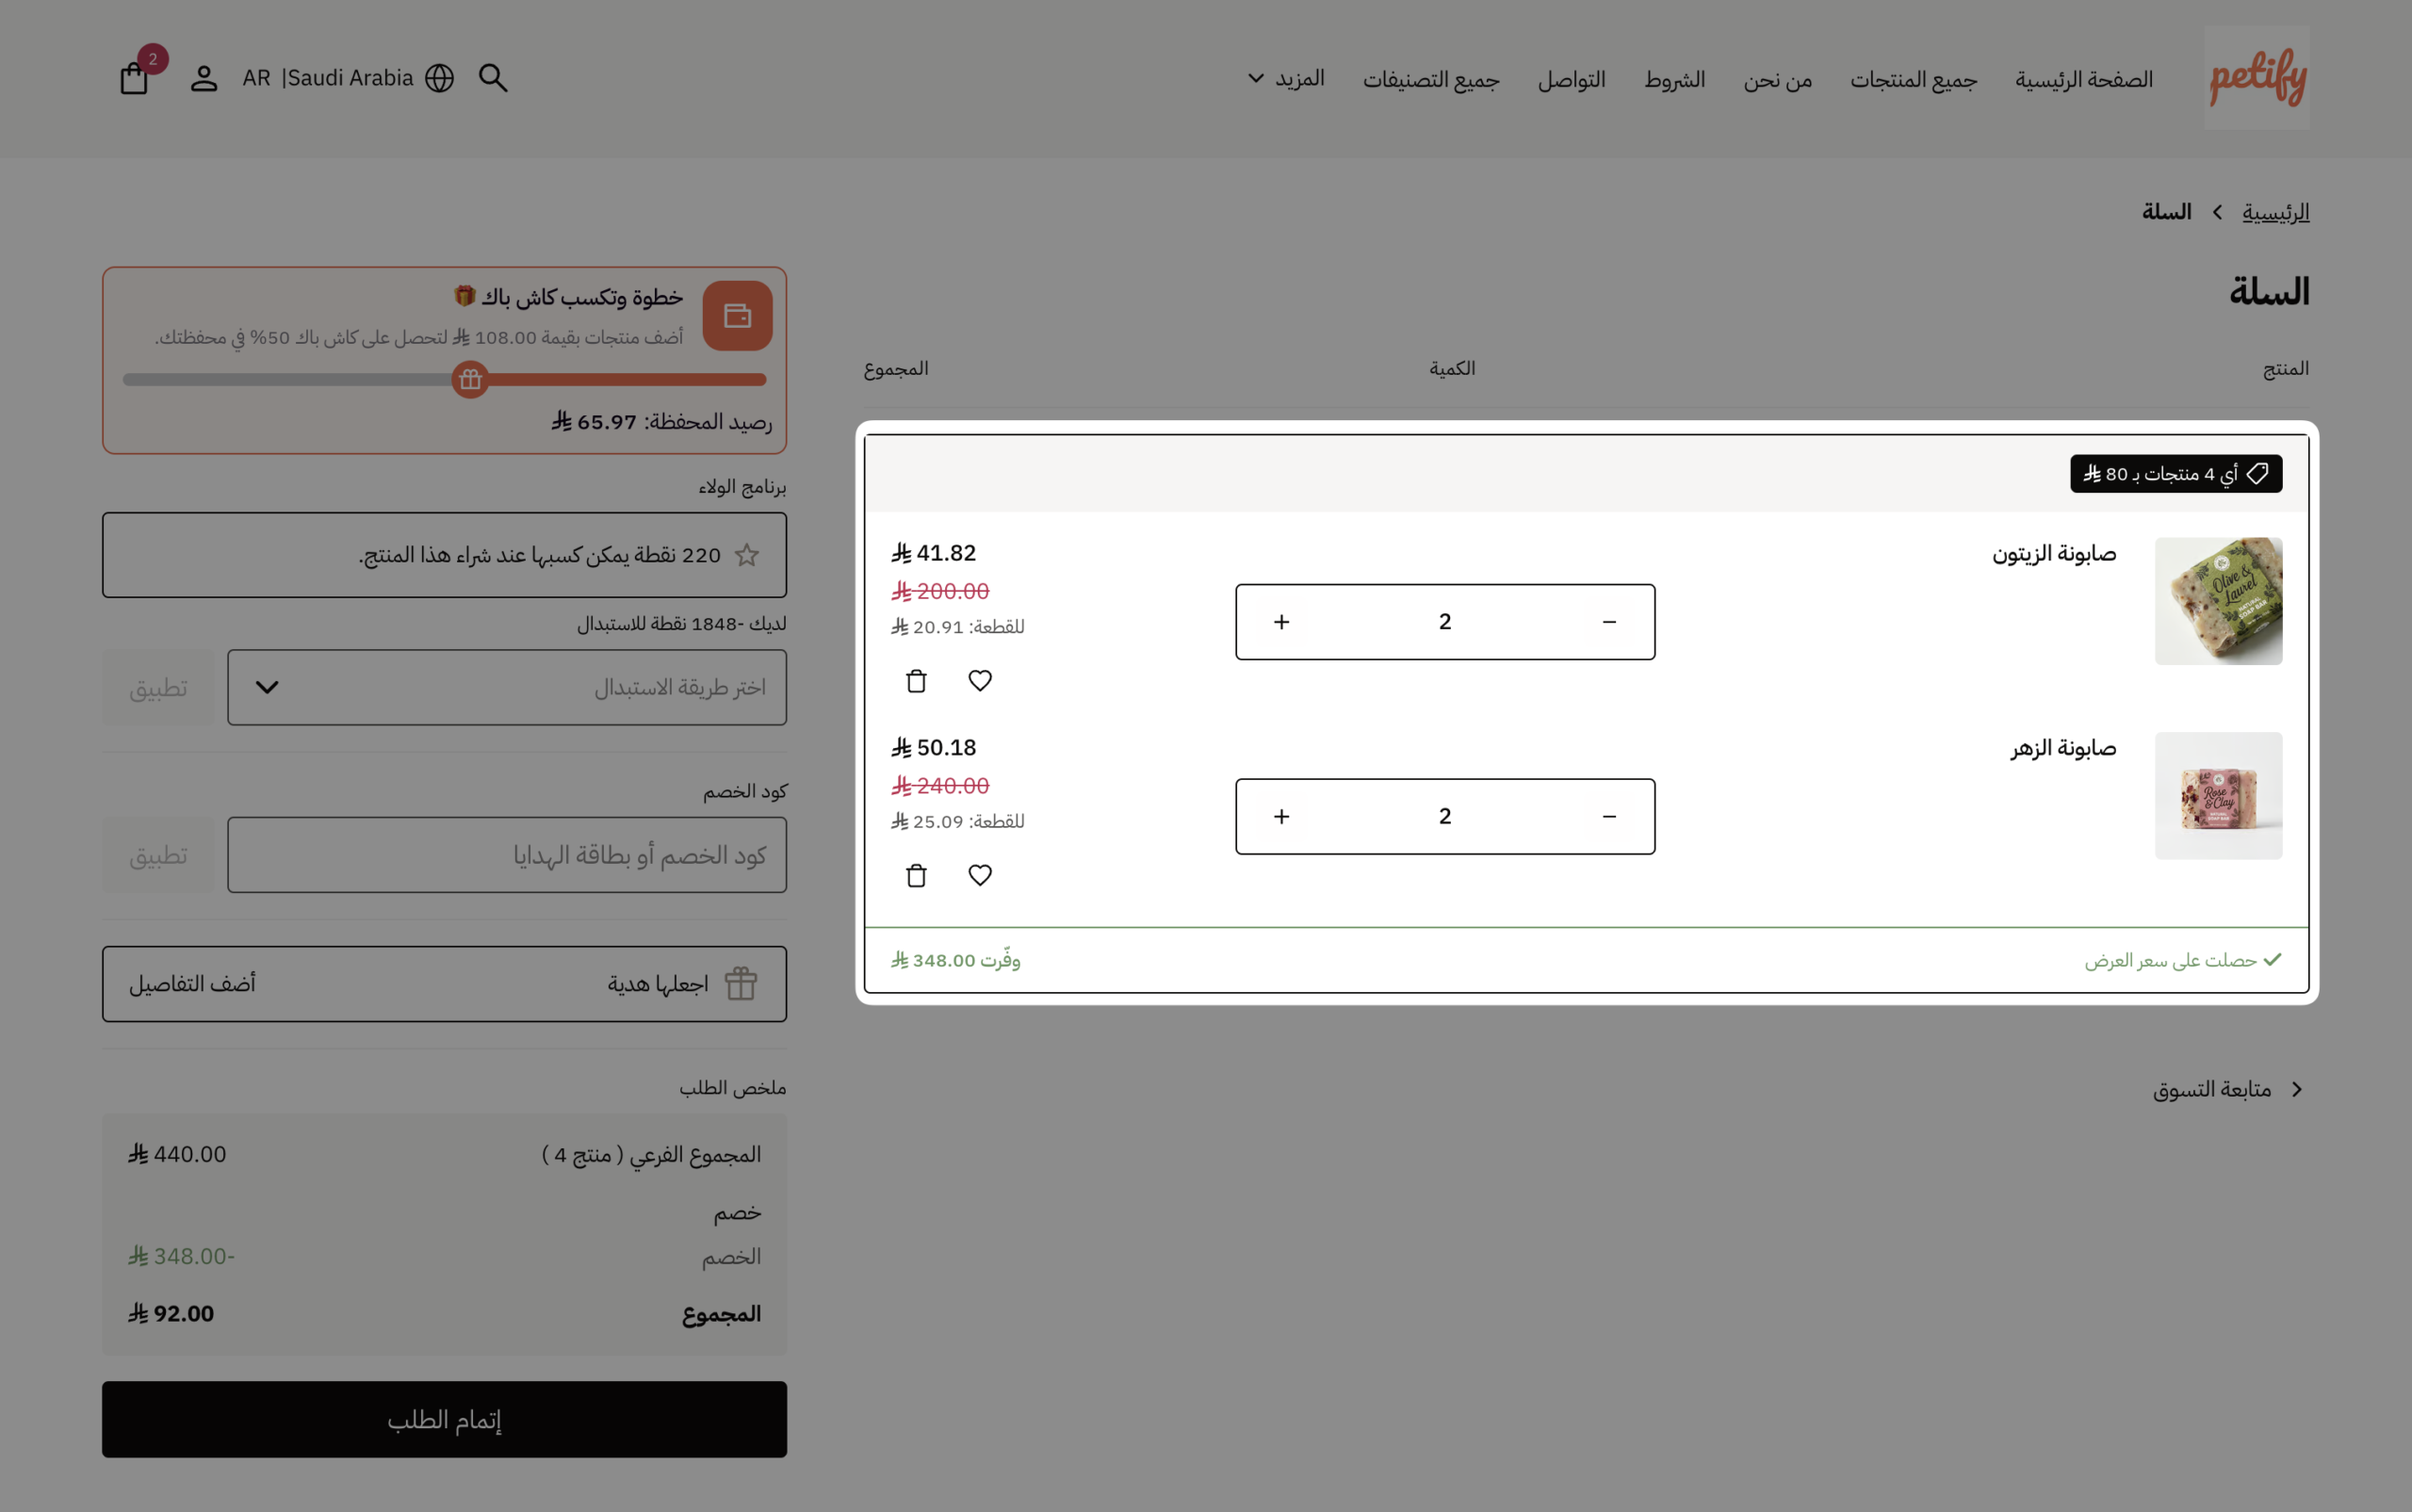Click the رصيد المحفظة: 65.97 balance
This screenshot has height=1512, width=2412.
(x=661, y=422)
